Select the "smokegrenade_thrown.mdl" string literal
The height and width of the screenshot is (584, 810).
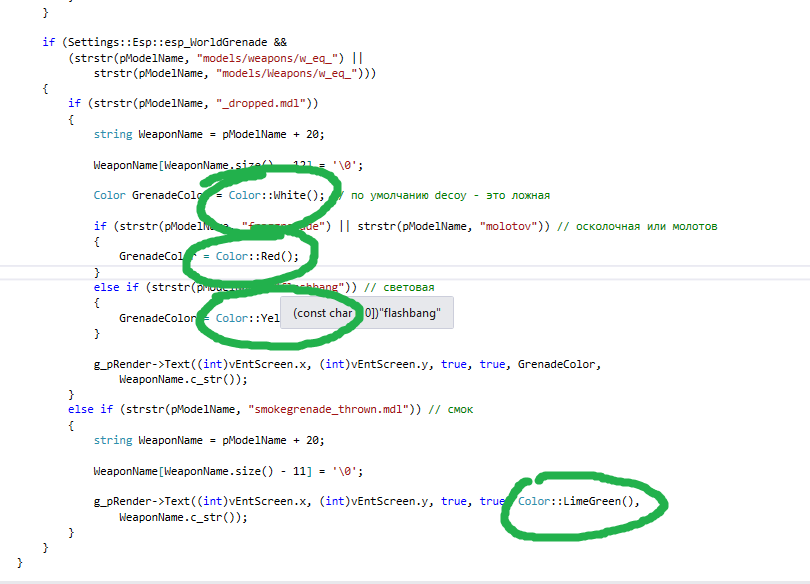pyautogui.click(x=332, y=409)
